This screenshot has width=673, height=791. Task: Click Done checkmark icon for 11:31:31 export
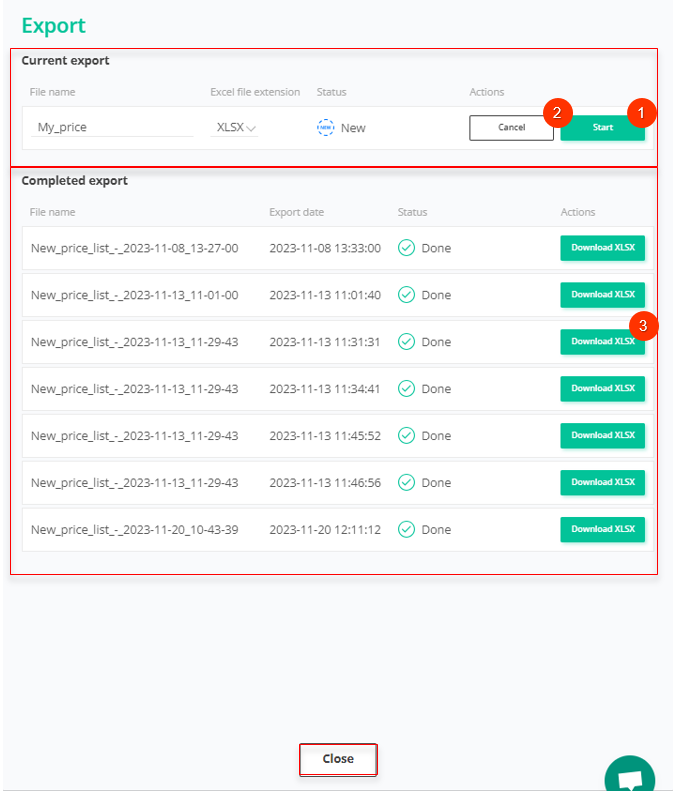(406, 342)
